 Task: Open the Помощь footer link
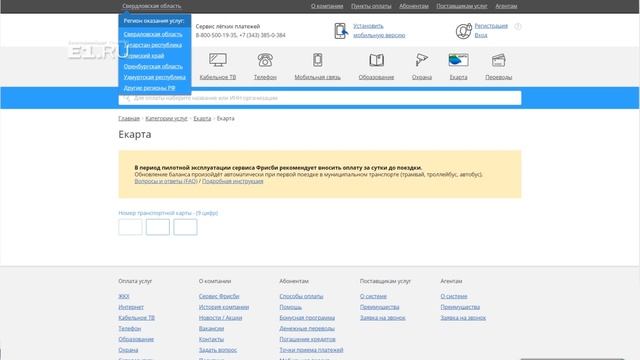pyautogui.click(x=291, y=307)
